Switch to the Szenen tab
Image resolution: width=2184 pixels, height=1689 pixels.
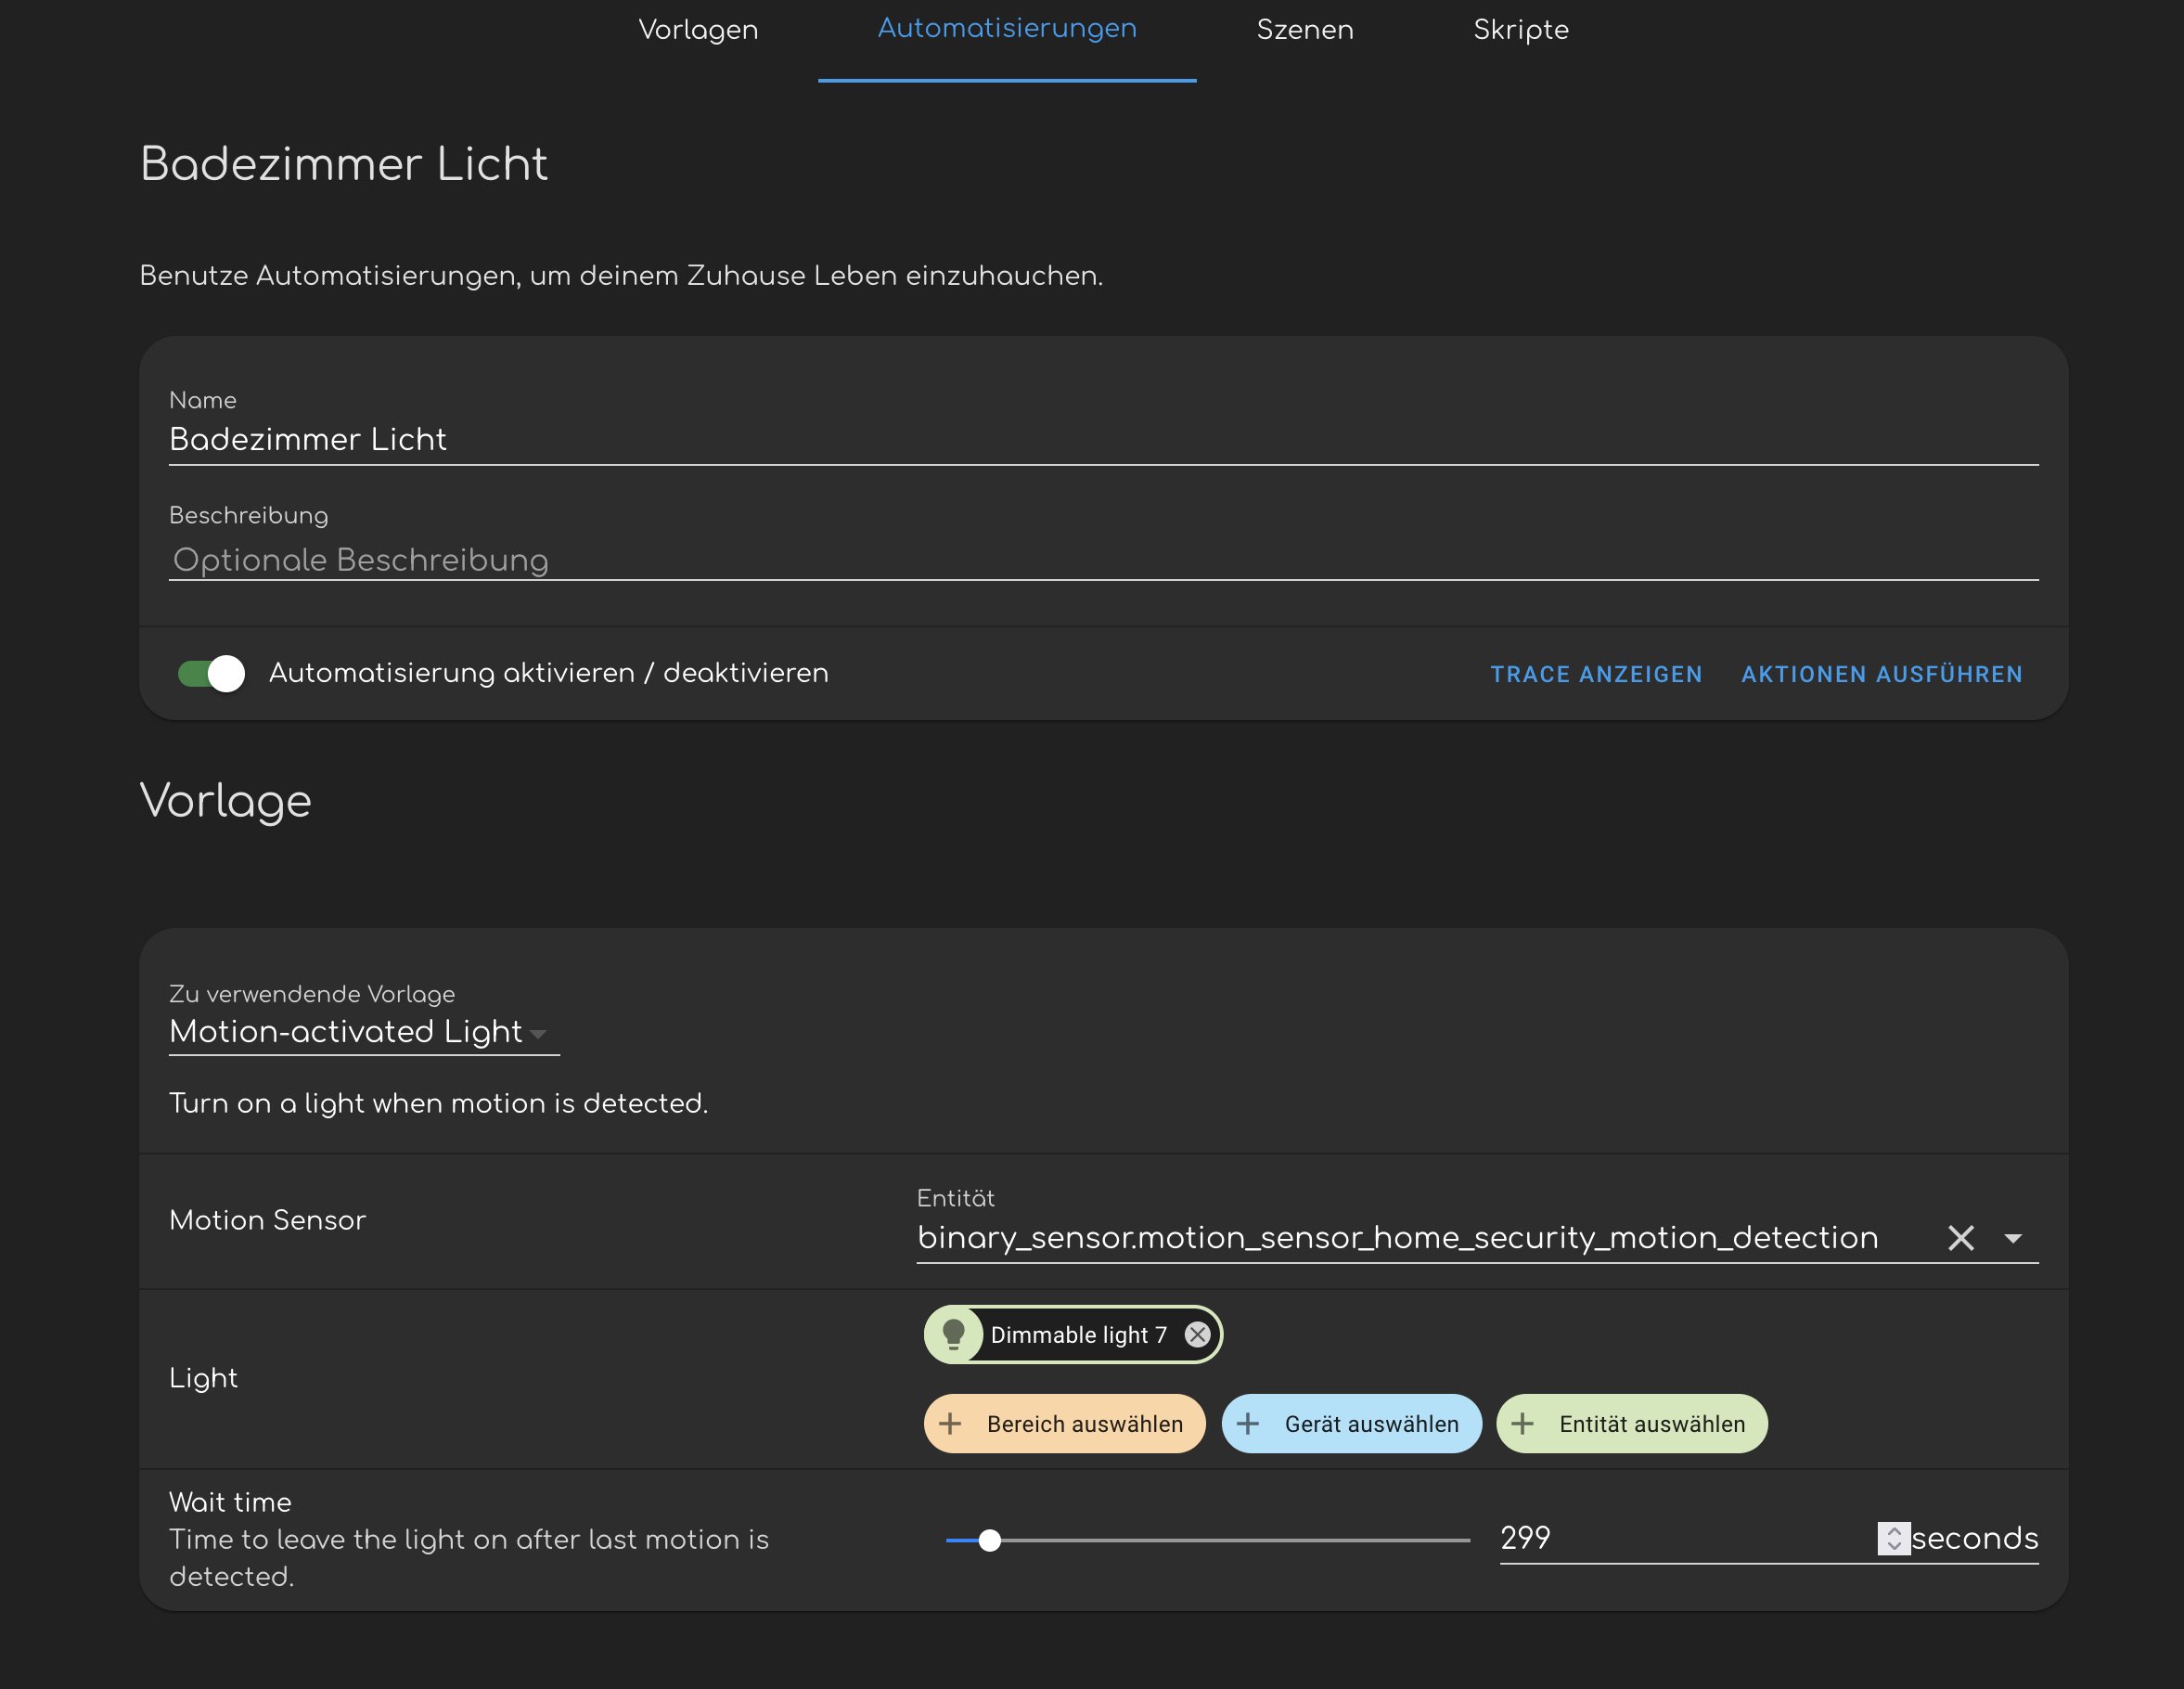pyautogui.click(x=1304, y=30)
